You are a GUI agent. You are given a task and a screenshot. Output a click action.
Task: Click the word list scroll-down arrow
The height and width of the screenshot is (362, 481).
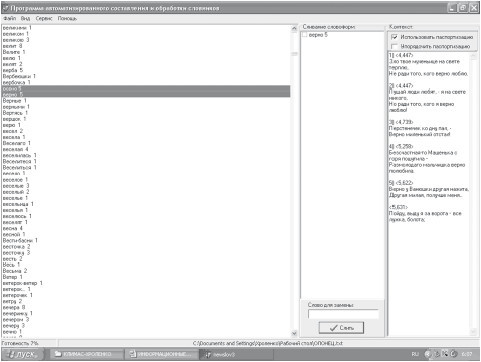(294, 333)
